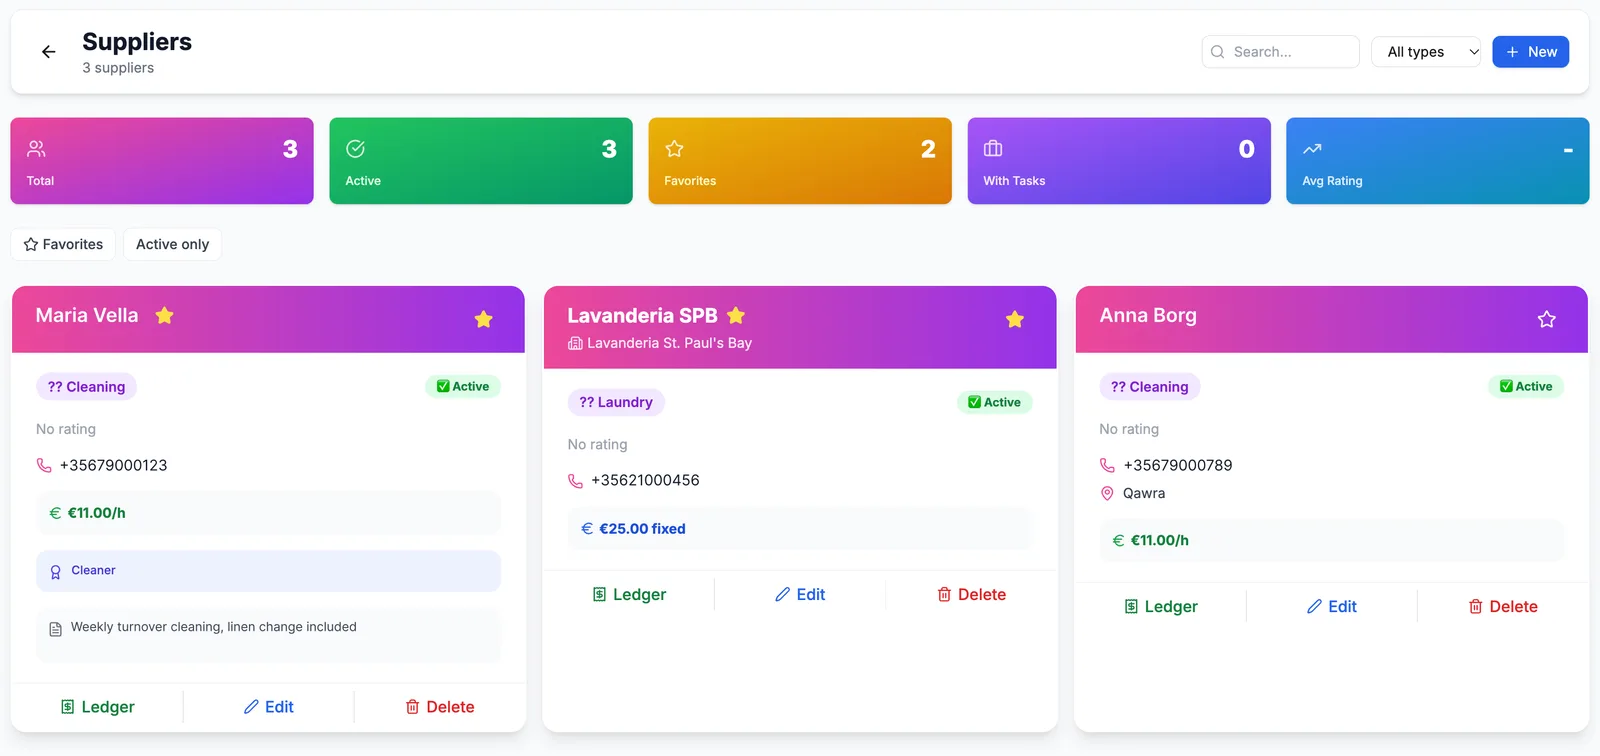This screenshot has height=756, width=1600.
Task: Open the All types dropdown
Action: (x=1426, y=52)
